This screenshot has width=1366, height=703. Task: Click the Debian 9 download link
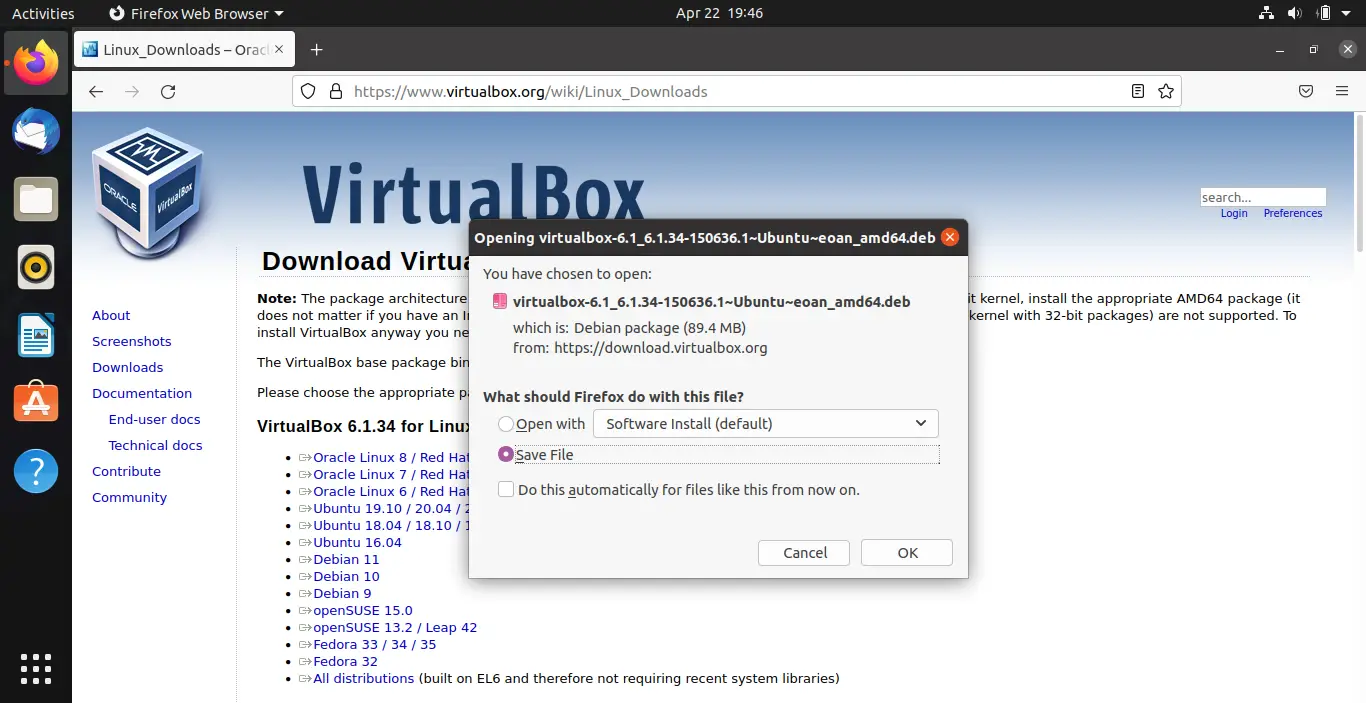pos(342,593)
